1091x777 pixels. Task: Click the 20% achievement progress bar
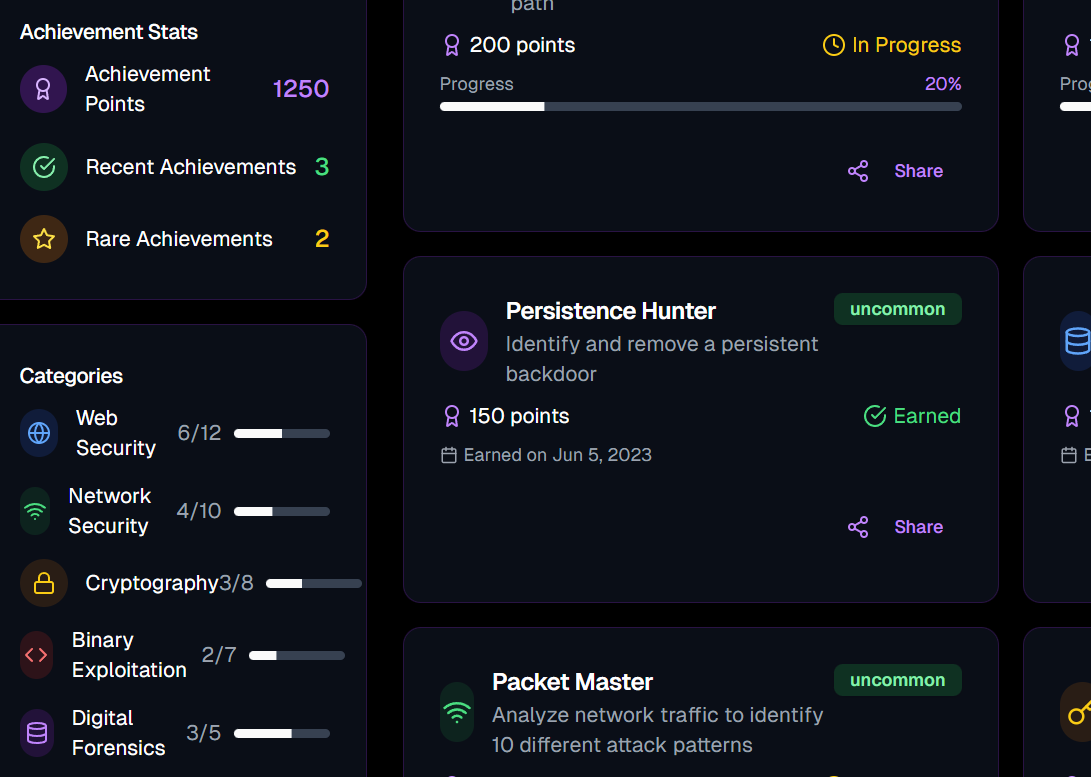[x=700, y=106]
